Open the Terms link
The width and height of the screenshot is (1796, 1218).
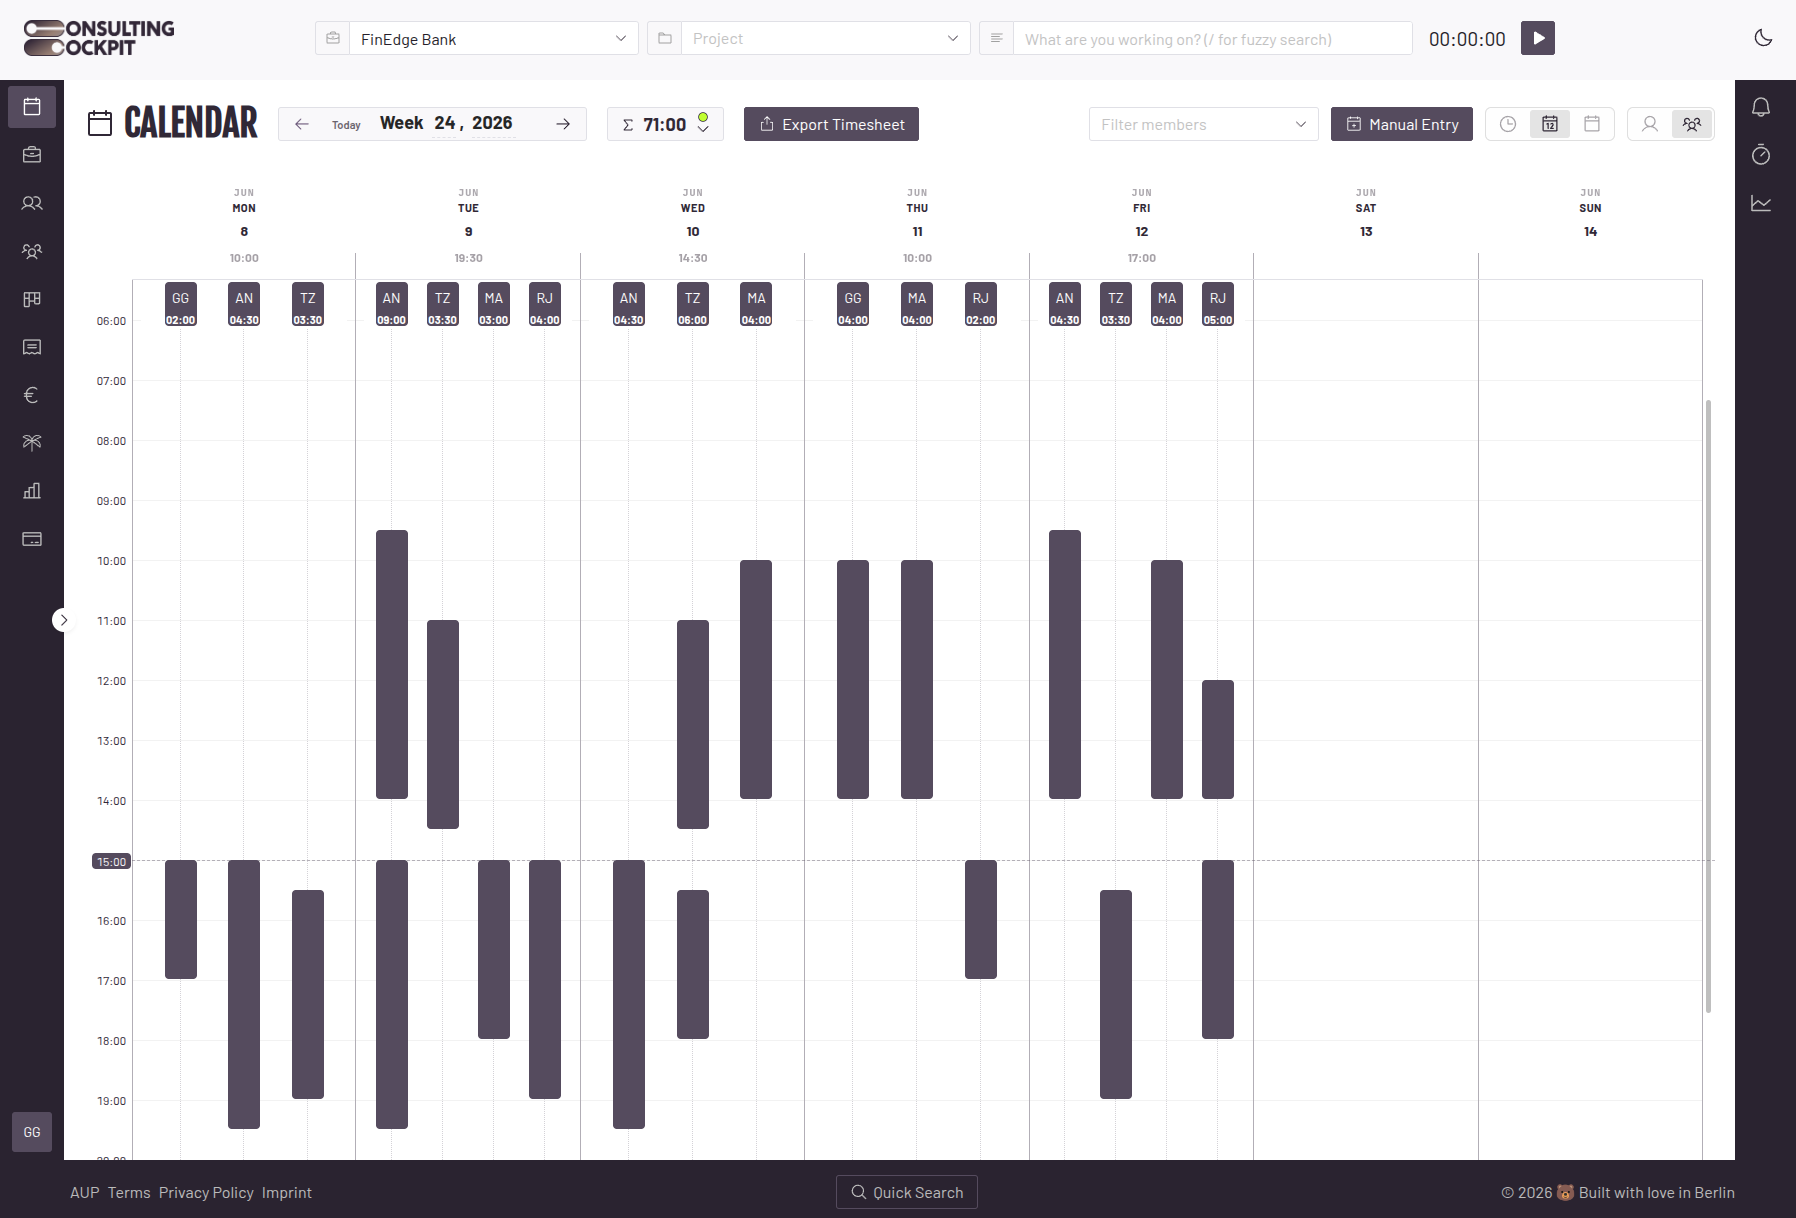[x=129, y=1192]
